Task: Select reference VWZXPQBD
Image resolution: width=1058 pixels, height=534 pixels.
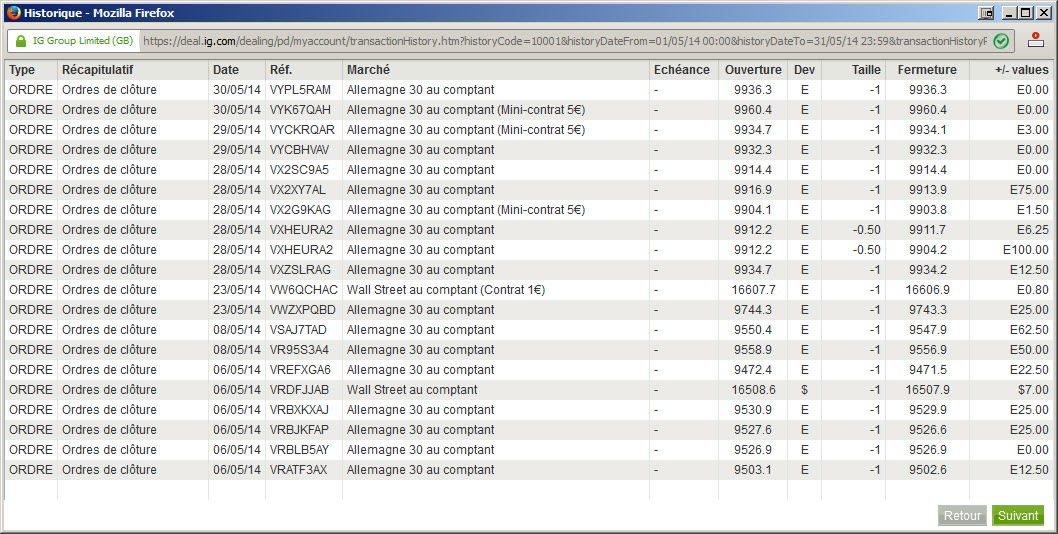Action: [x=303, y=310]
